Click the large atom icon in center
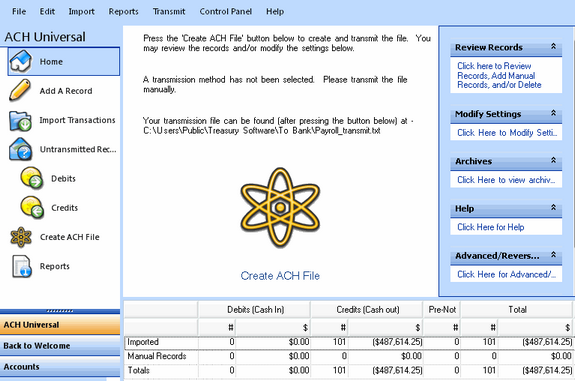575x381 pixels. pos(280,208)
